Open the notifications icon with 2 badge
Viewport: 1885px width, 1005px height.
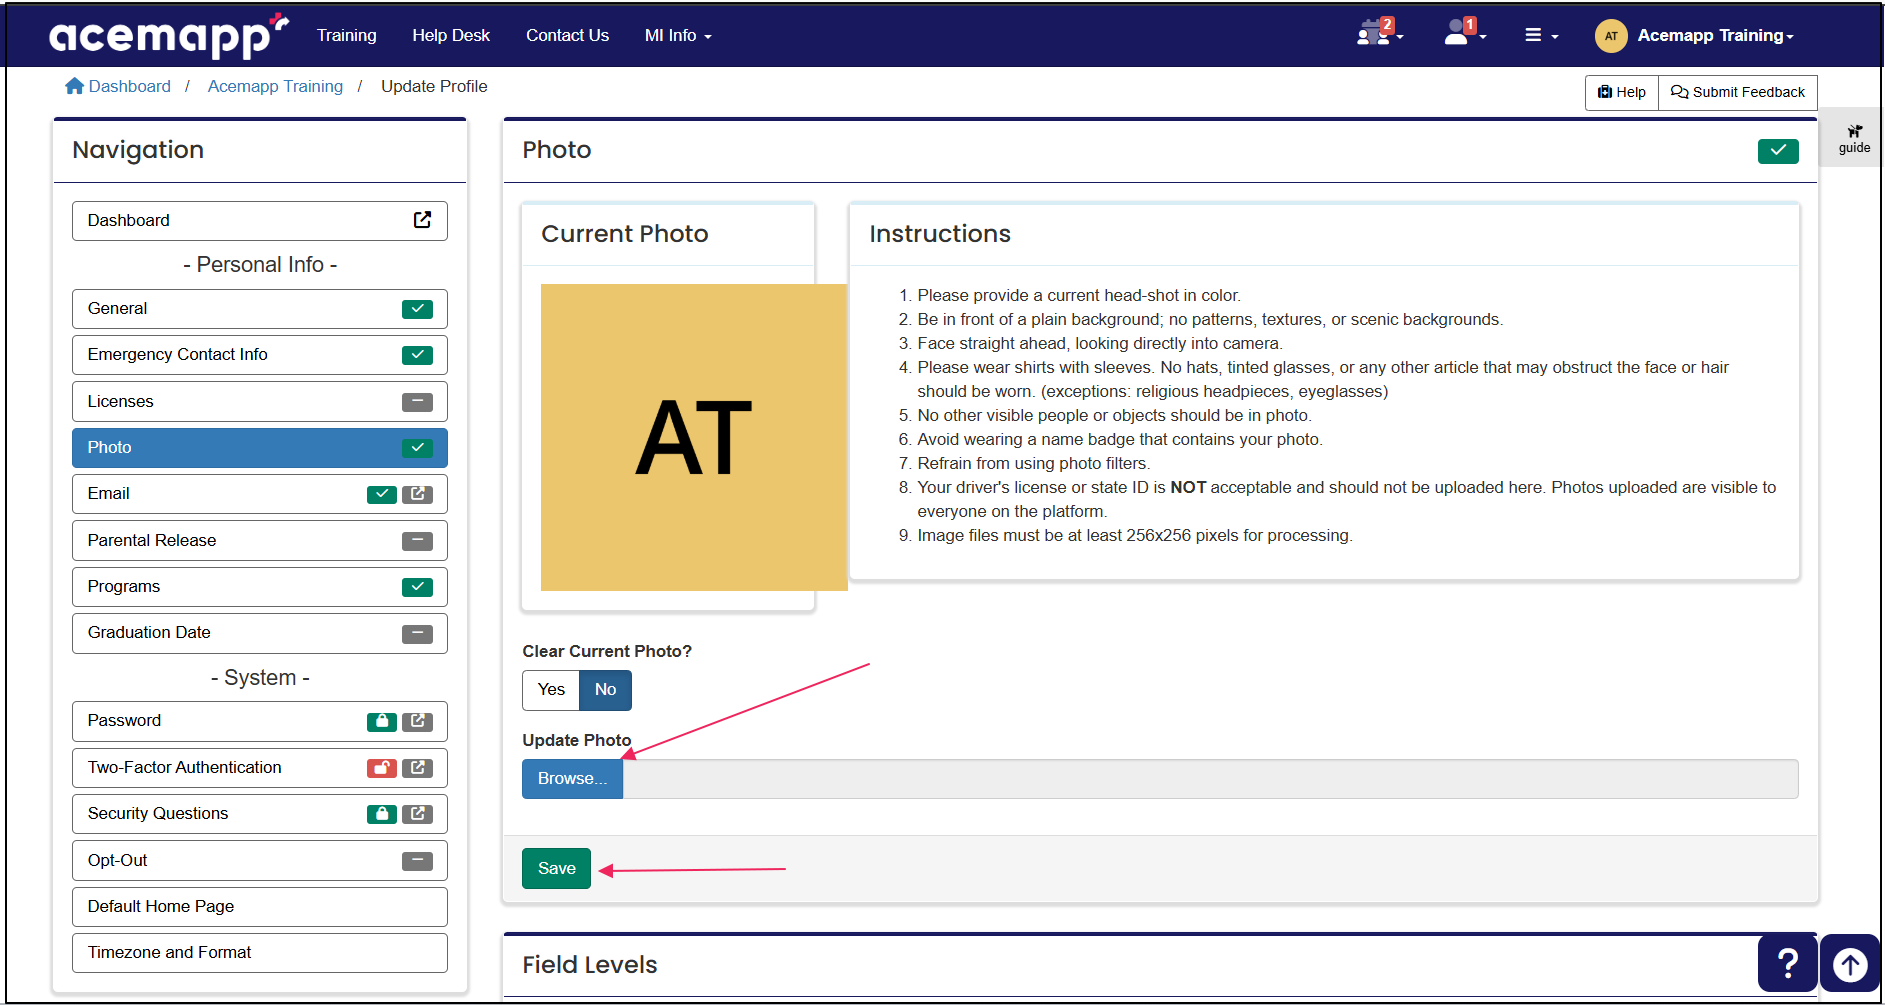[1374, 32]
